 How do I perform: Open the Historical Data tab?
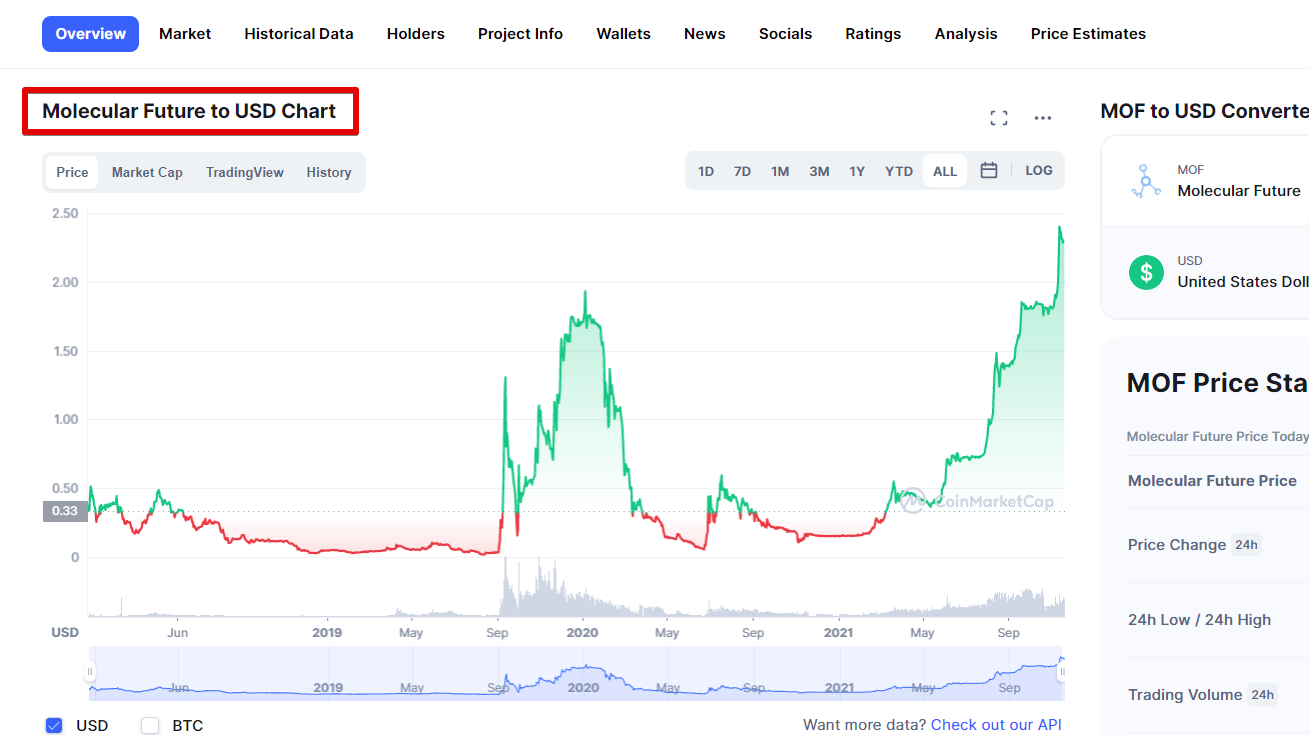click(x=299, y=34)
